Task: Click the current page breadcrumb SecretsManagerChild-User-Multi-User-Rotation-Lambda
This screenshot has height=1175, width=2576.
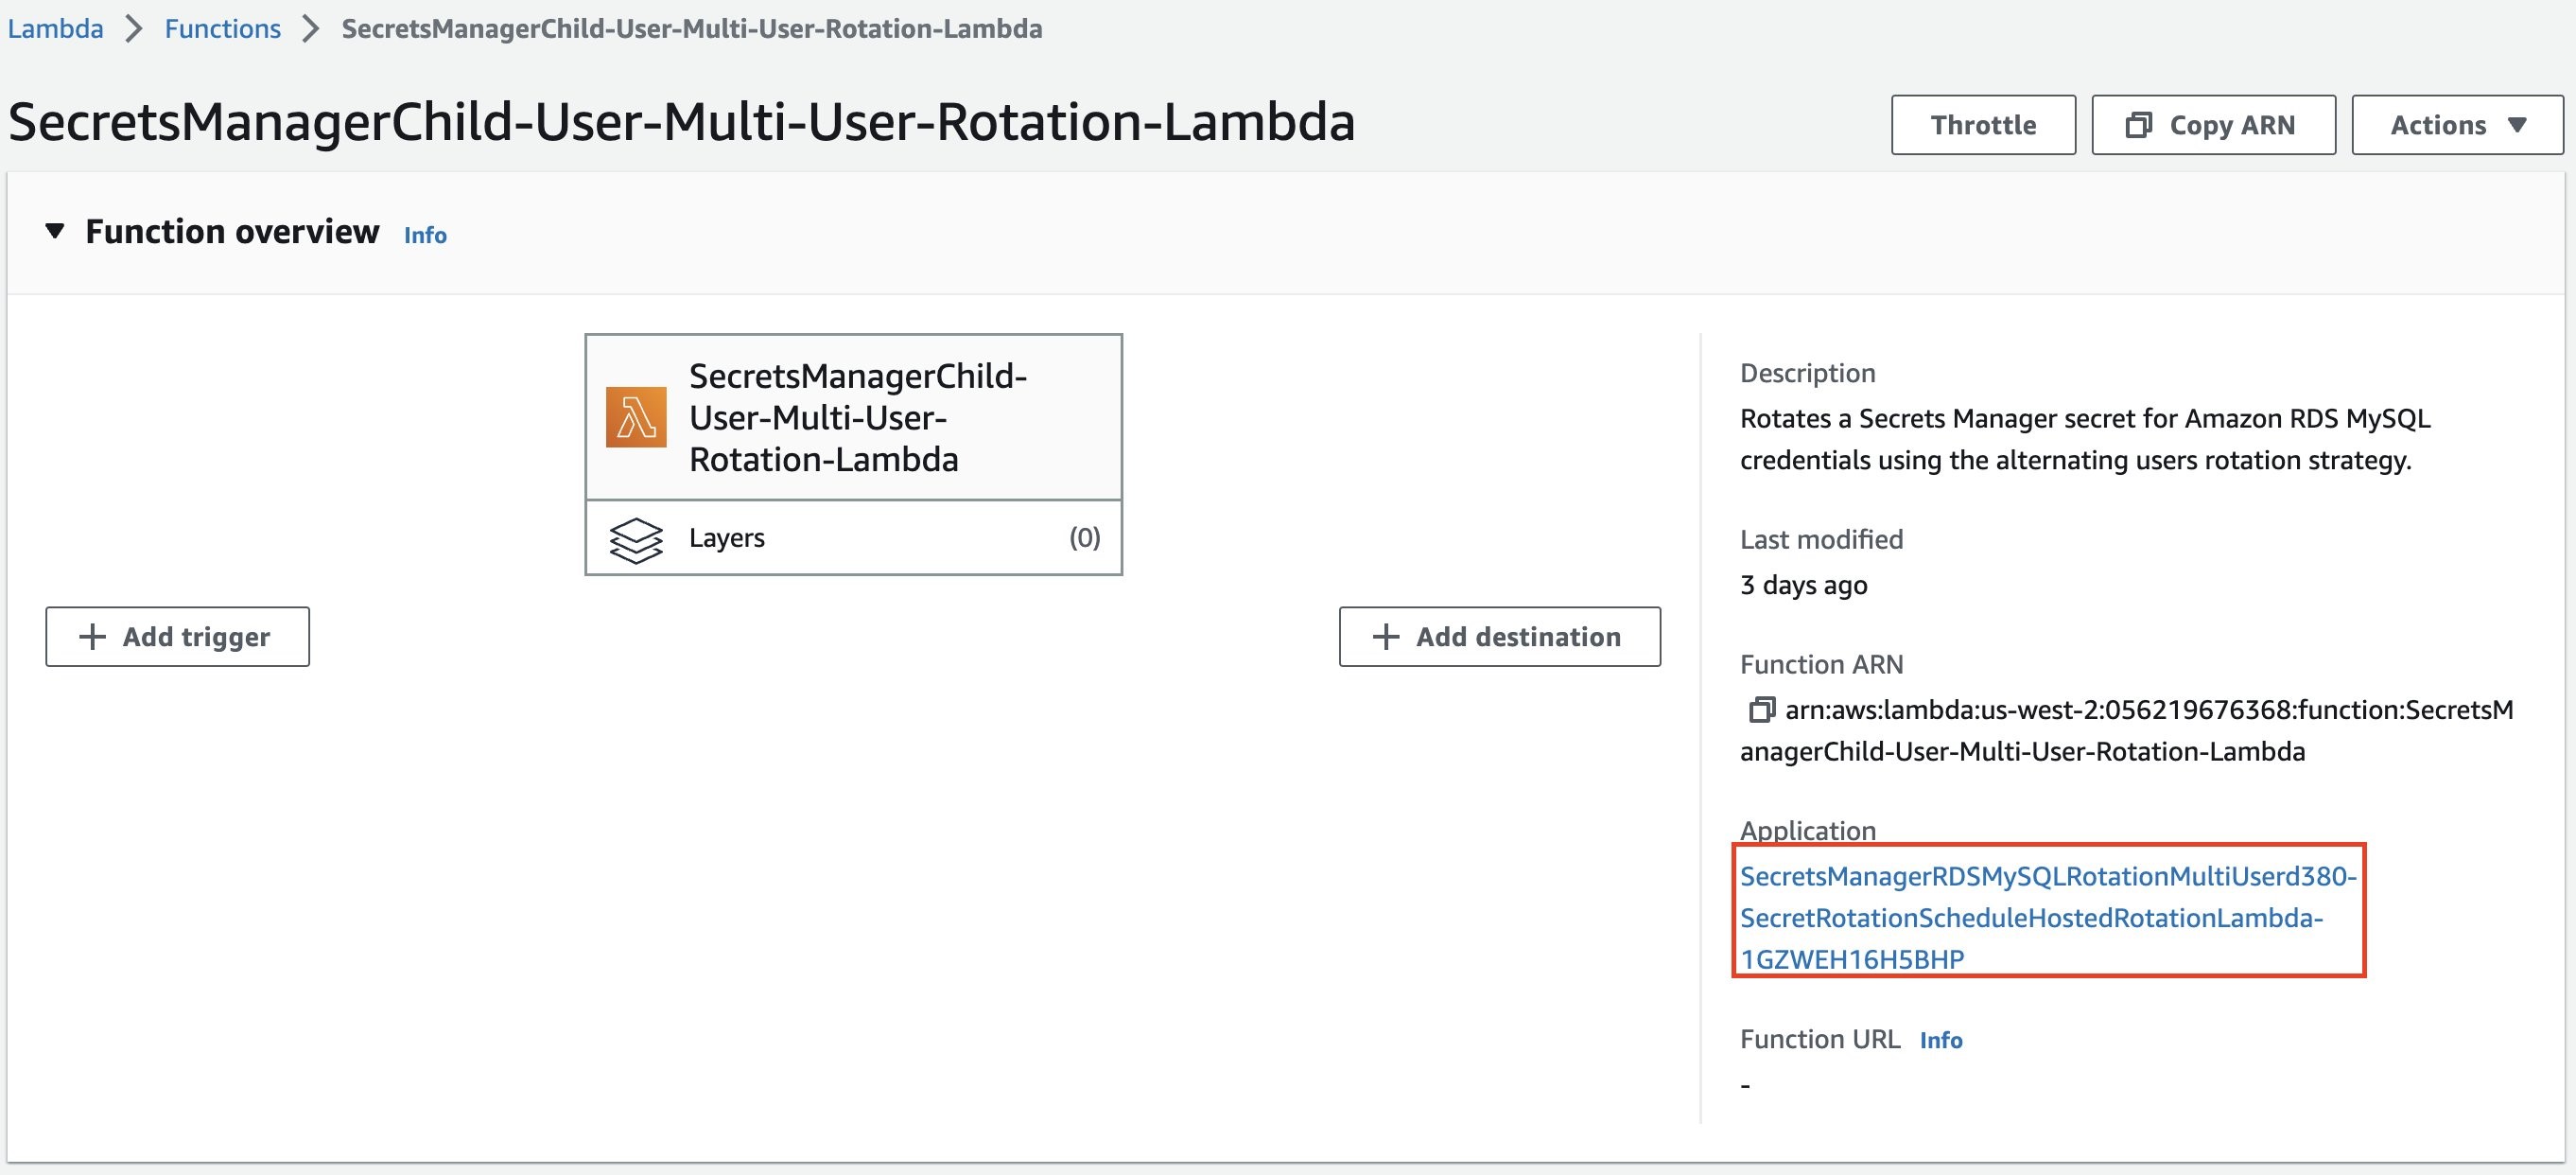Action: coord(692,28)
